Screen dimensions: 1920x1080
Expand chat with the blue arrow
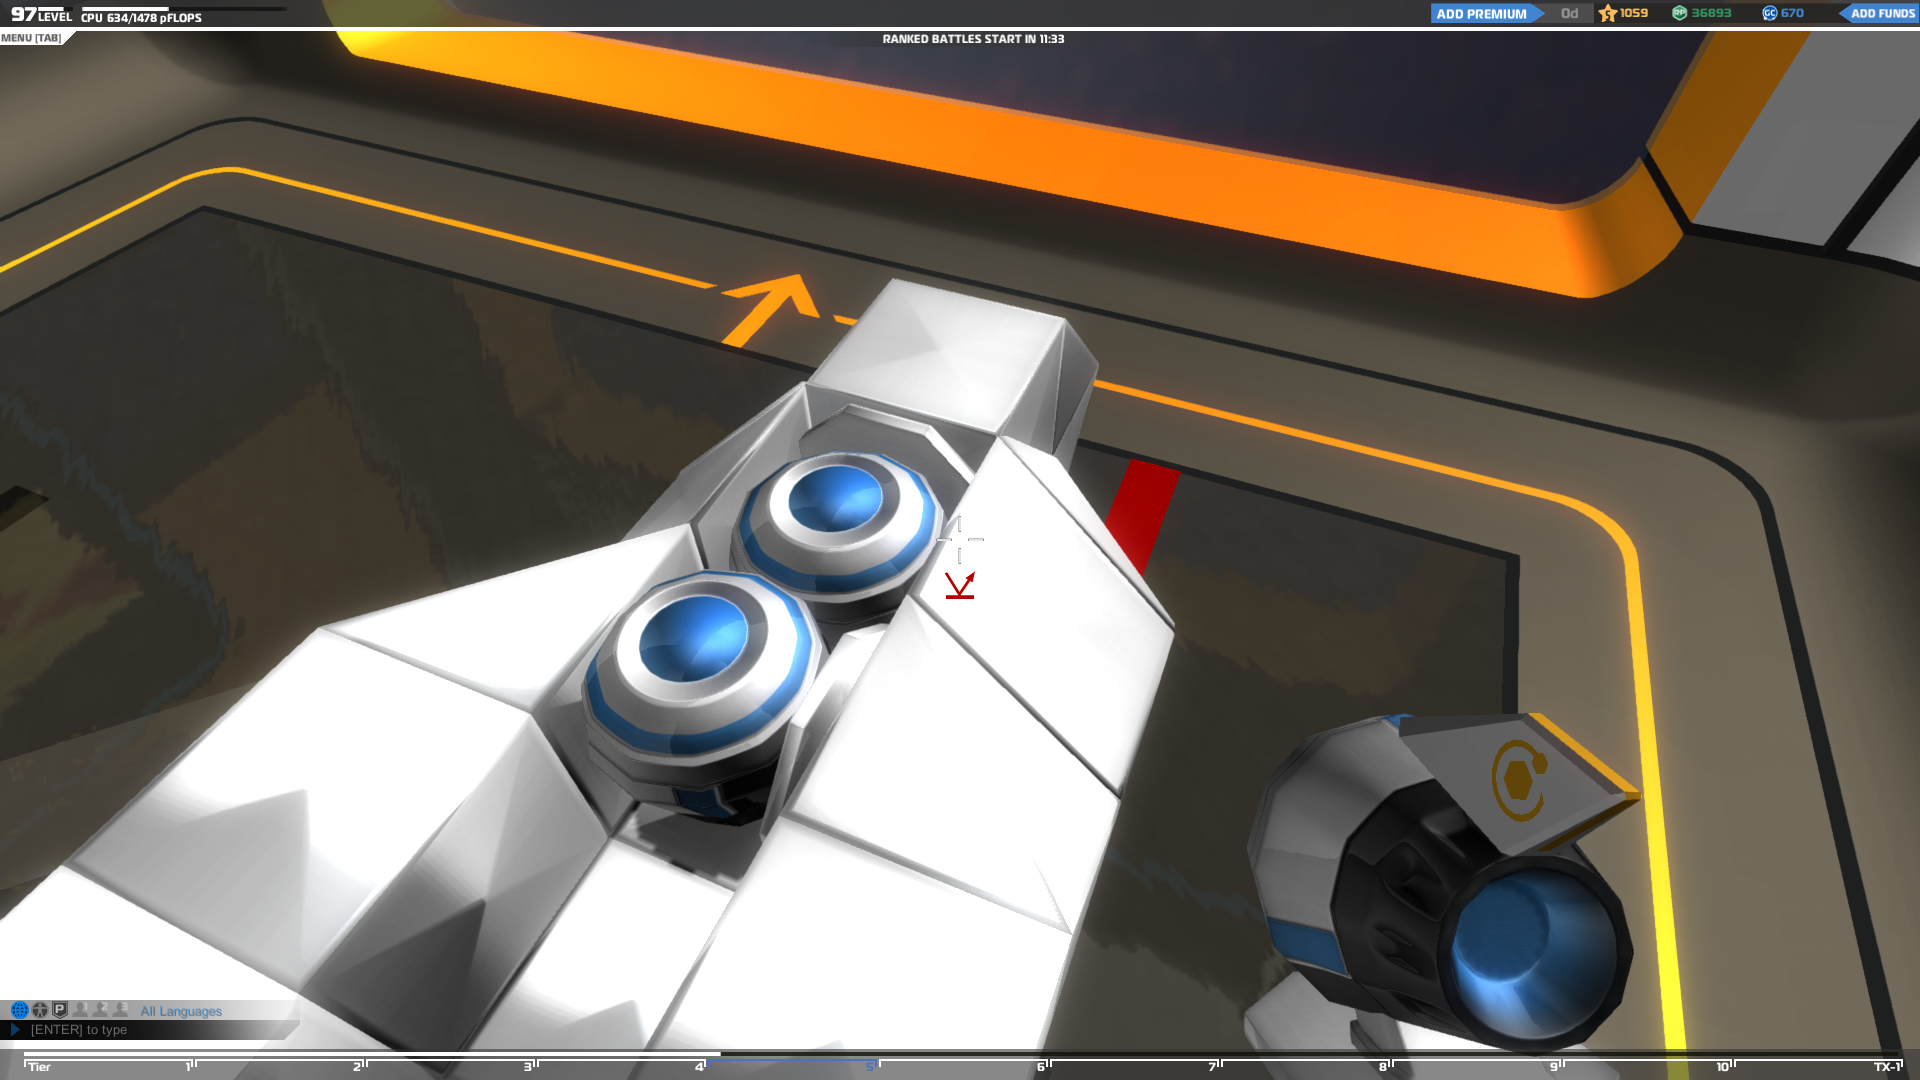(x=15, y=1029)
